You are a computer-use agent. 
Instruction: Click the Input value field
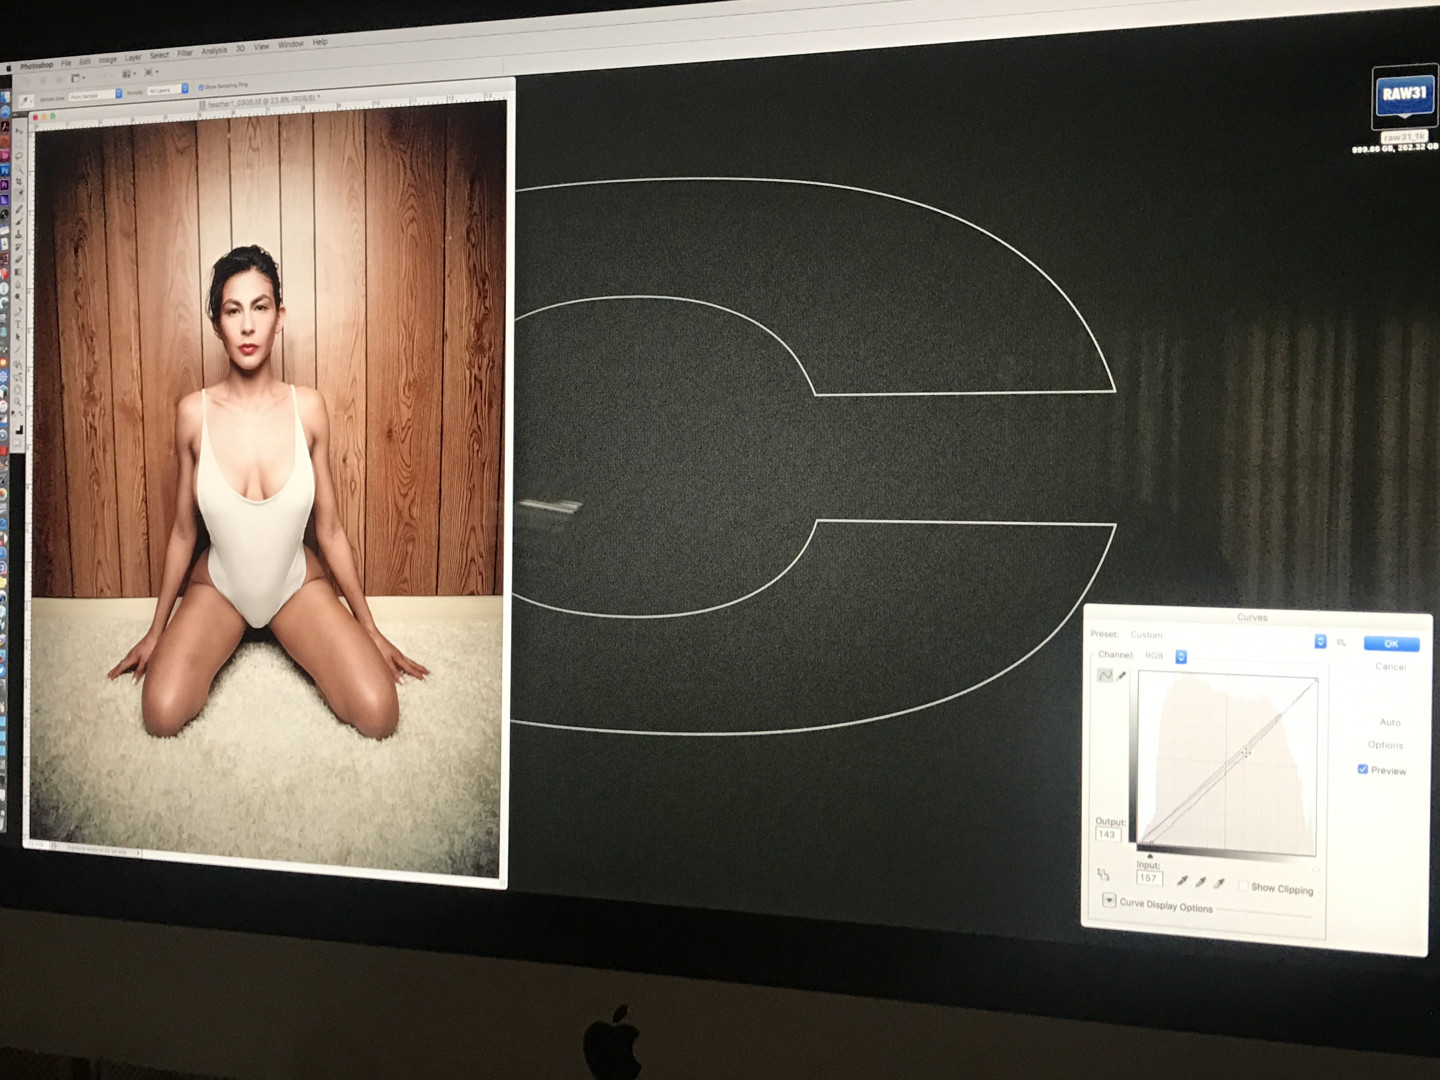point(1149,877)
